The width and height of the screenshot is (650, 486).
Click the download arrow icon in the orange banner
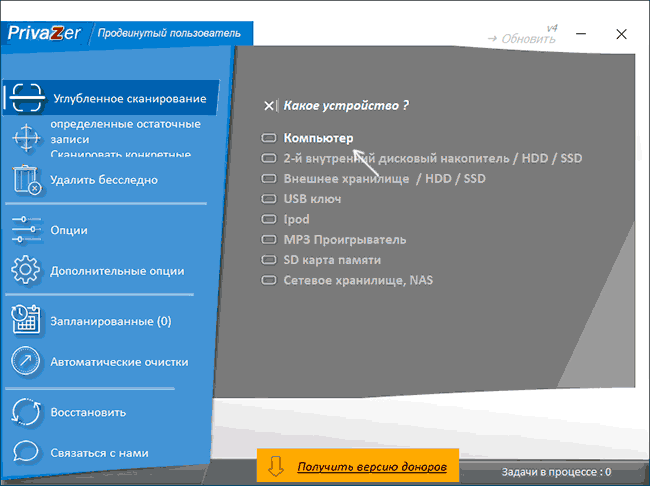(276, 467)
